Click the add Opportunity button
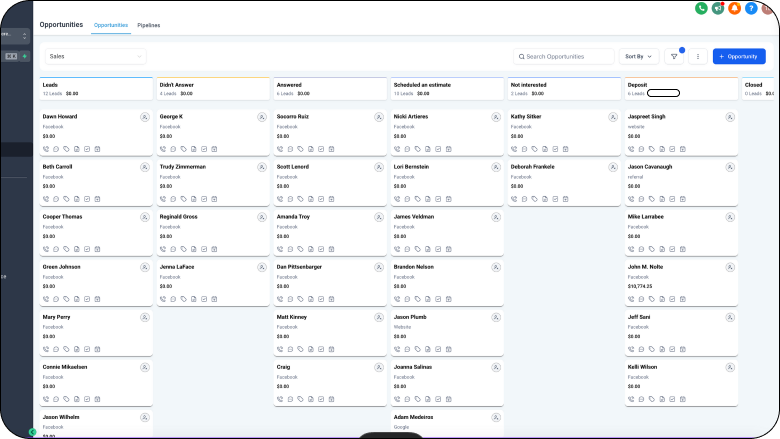This screenshot has height=439, width=780. coord(739,57)
